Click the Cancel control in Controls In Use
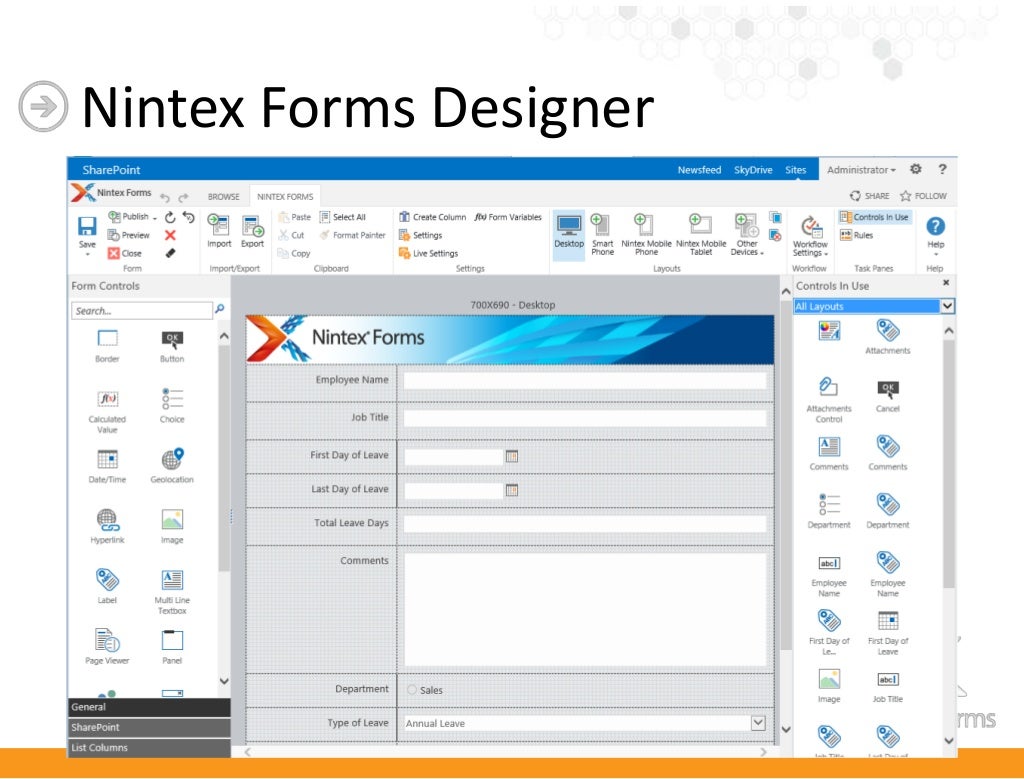Image resolution: width=1024 pixels, height=779 pixels. pos(888,396)
